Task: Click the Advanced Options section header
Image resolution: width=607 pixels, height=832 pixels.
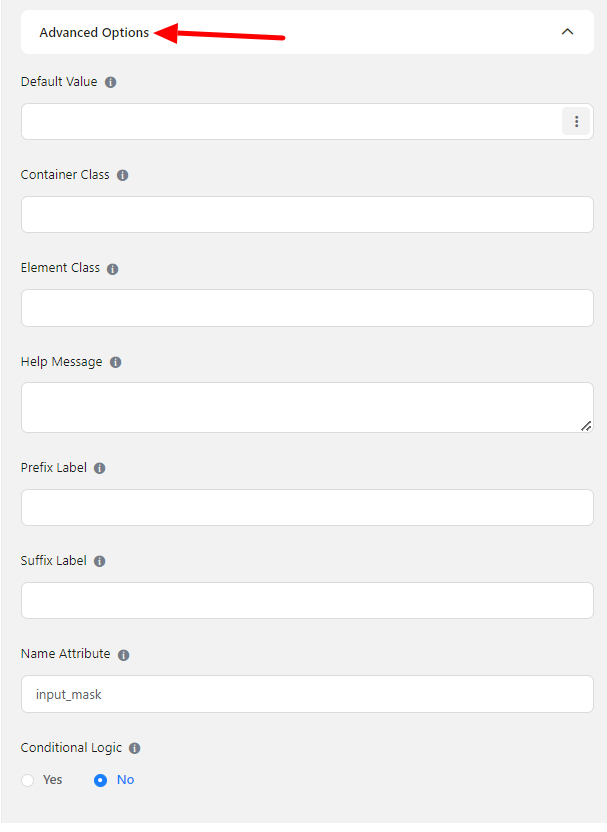Action: click(94, 32)
